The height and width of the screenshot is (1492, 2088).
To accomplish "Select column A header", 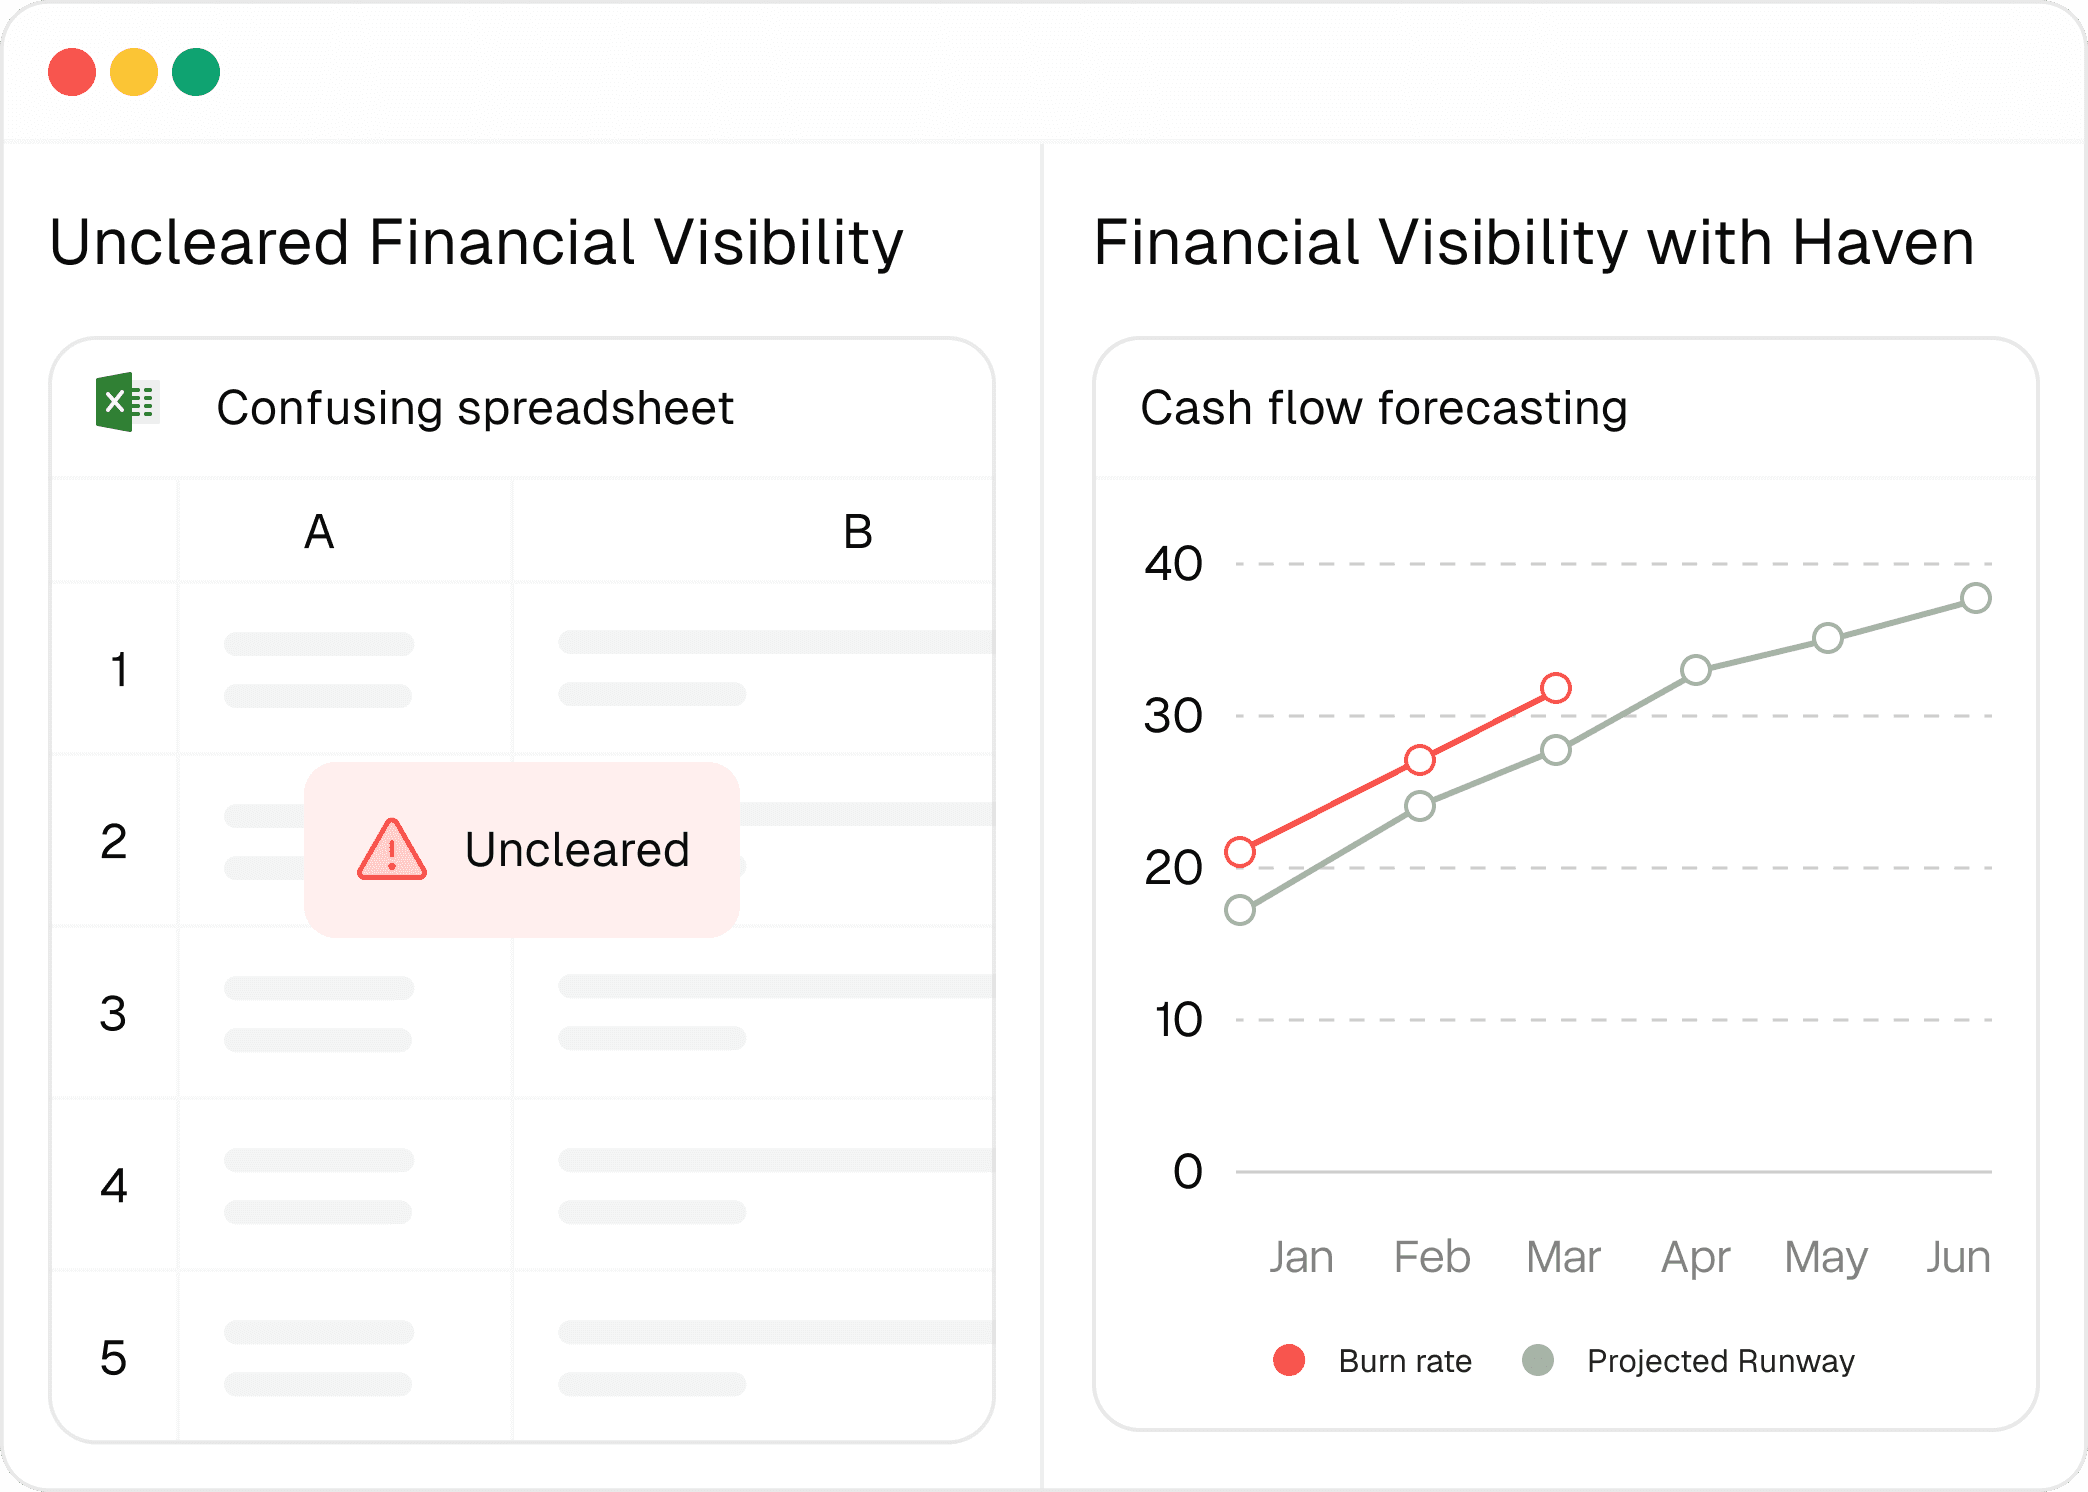I will (x=319, y=532).
